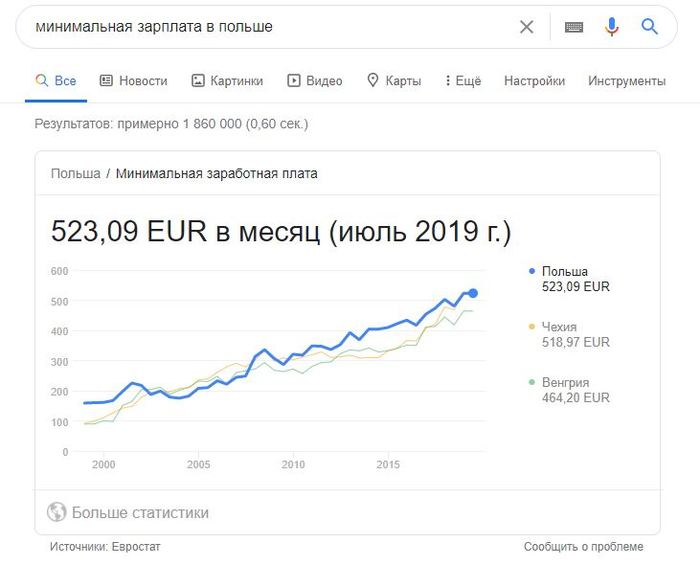
Task: Open the Инструменты search tools
Action: 627,81
